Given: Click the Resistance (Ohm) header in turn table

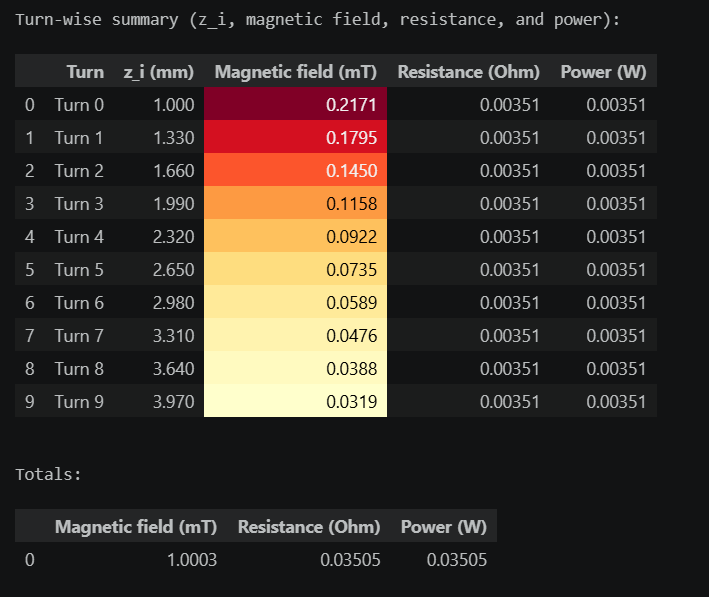Looking at the screenshot, I should tap(468, 71).
